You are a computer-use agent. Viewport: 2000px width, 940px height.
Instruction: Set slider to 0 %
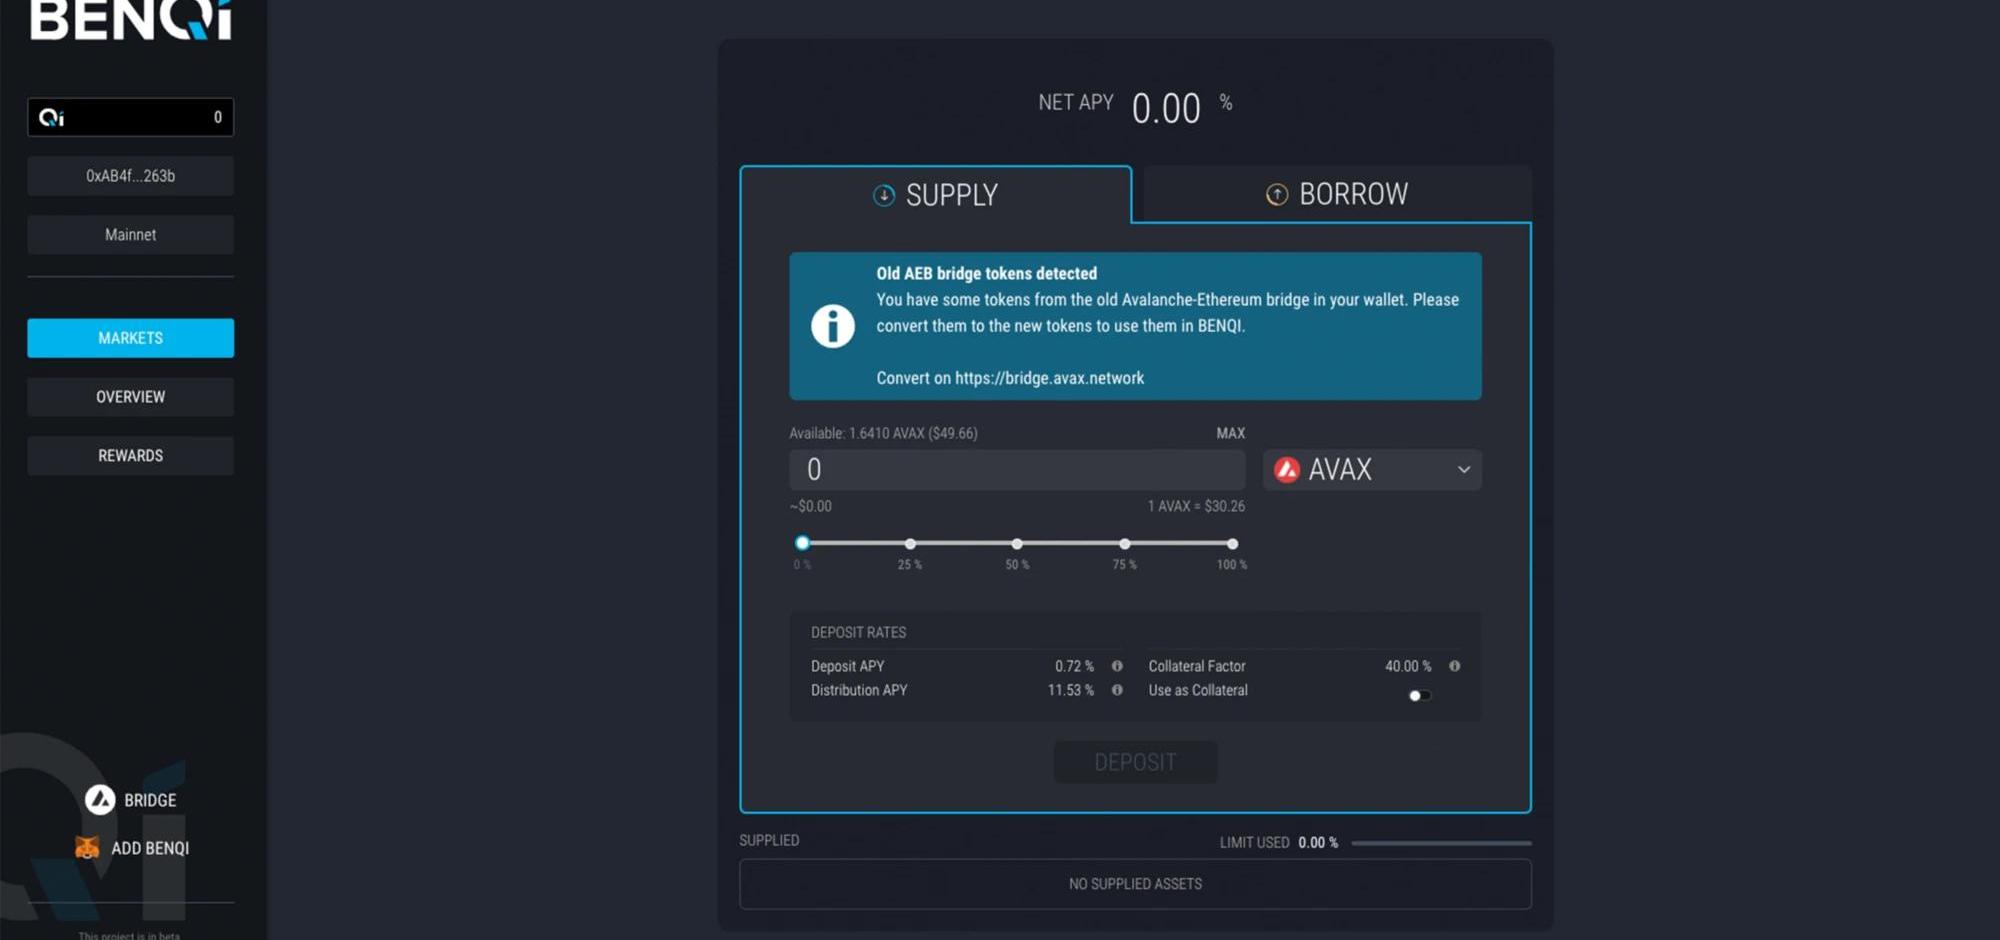[x=802, y=543]
